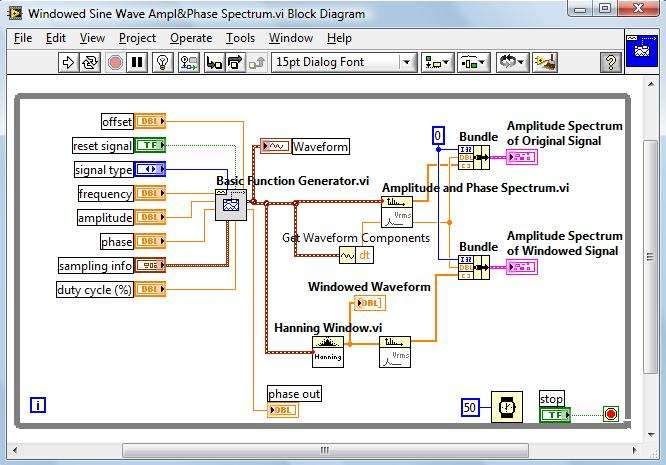Screen dimensions: 666x465
Task: Click the vertical scrollbar down arrow
Action: point(651,434)
